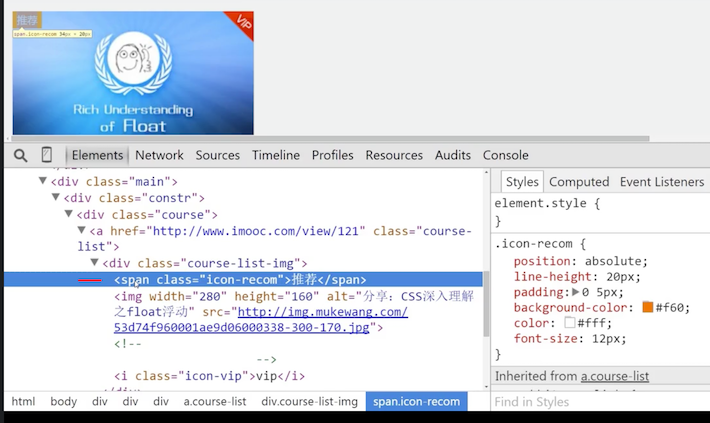Click the #f60 background-color swatch
The width and height of the screenshot is (710, 423).
click(647, 307)
